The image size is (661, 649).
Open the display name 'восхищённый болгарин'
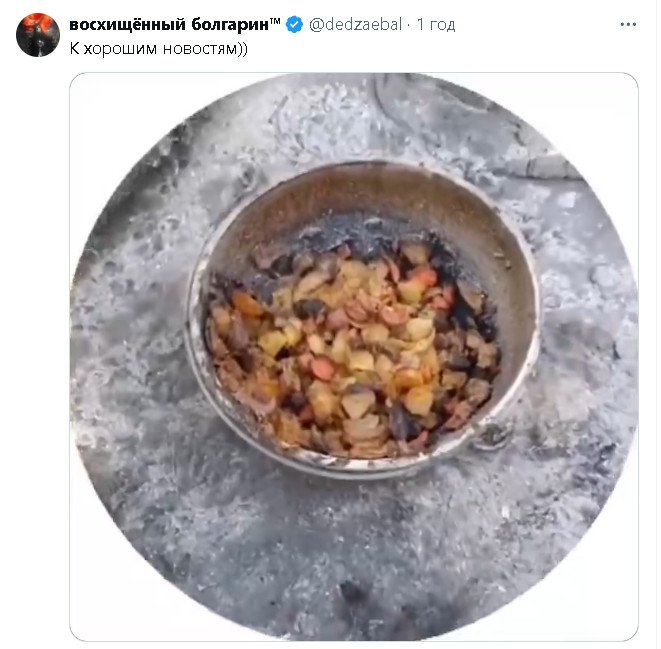(x=169, y=24)
